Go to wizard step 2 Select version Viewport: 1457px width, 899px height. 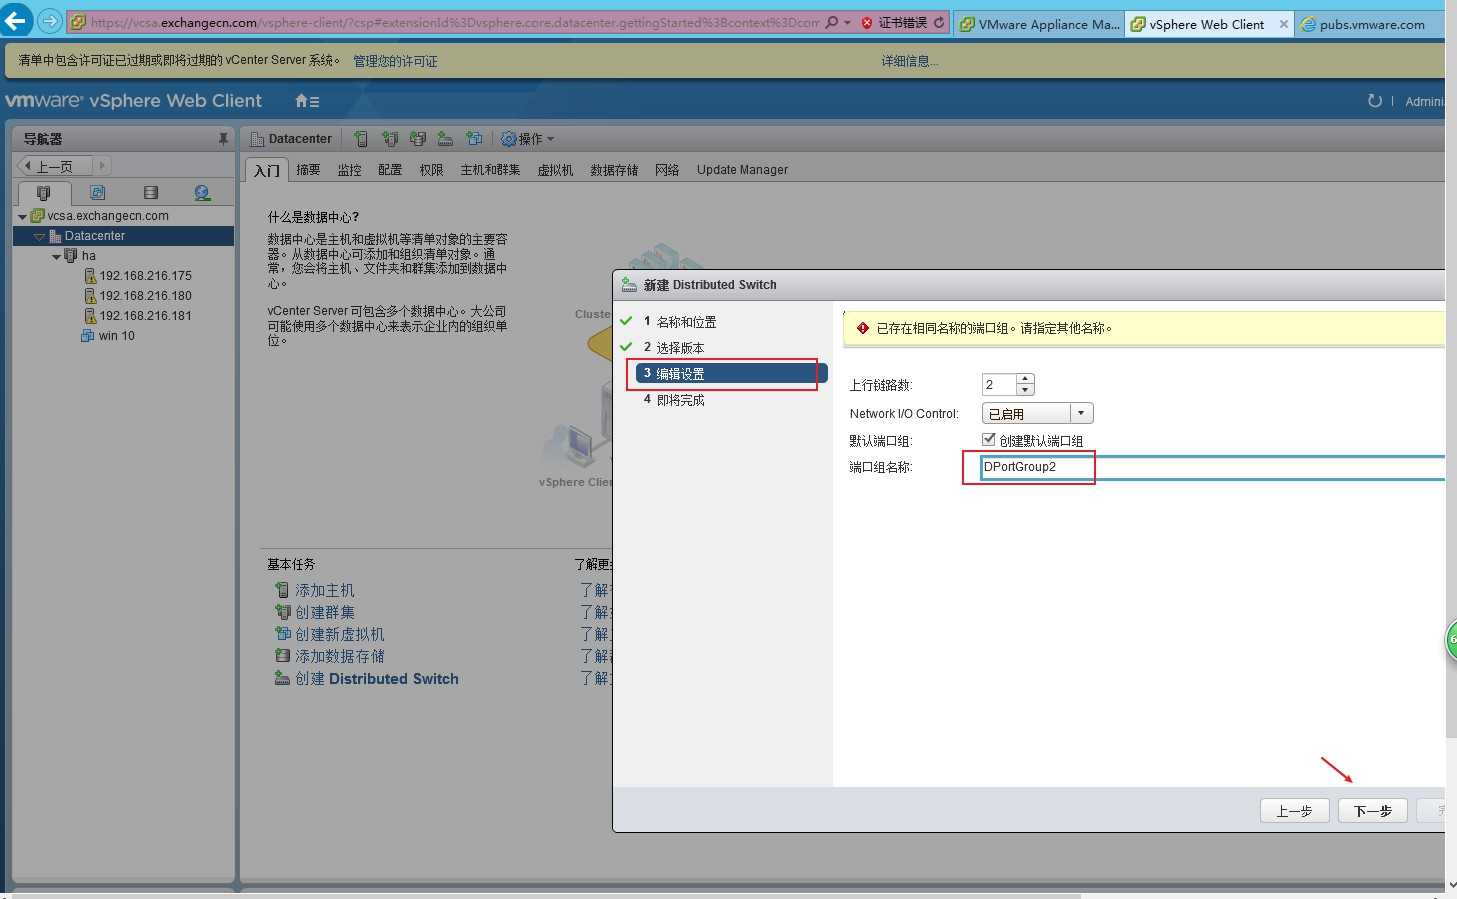[674, 348]
